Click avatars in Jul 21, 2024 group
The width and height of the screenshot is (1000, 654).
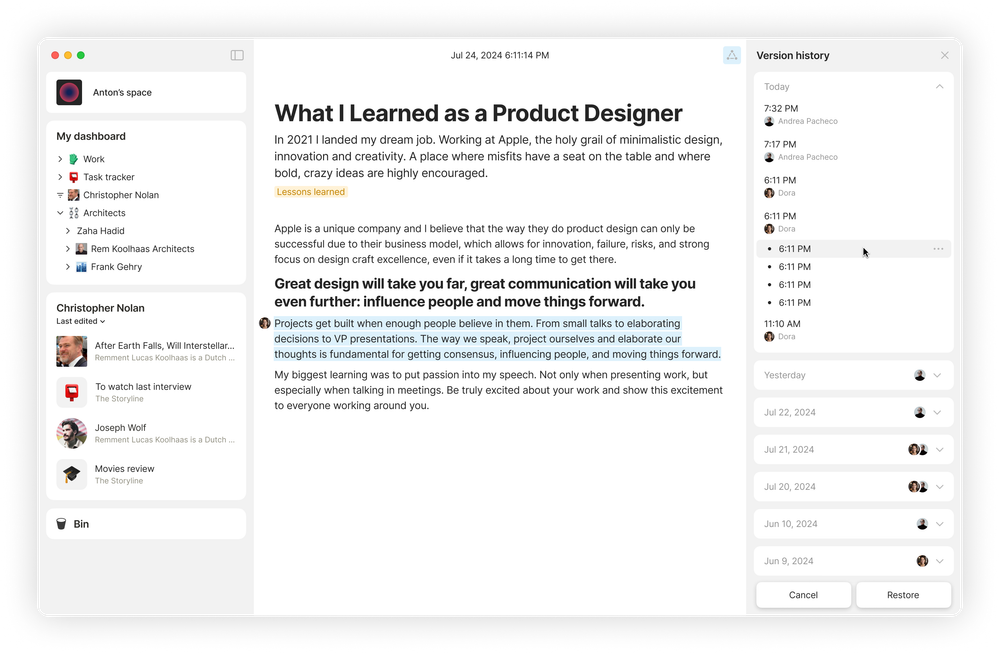click(918, 449)
